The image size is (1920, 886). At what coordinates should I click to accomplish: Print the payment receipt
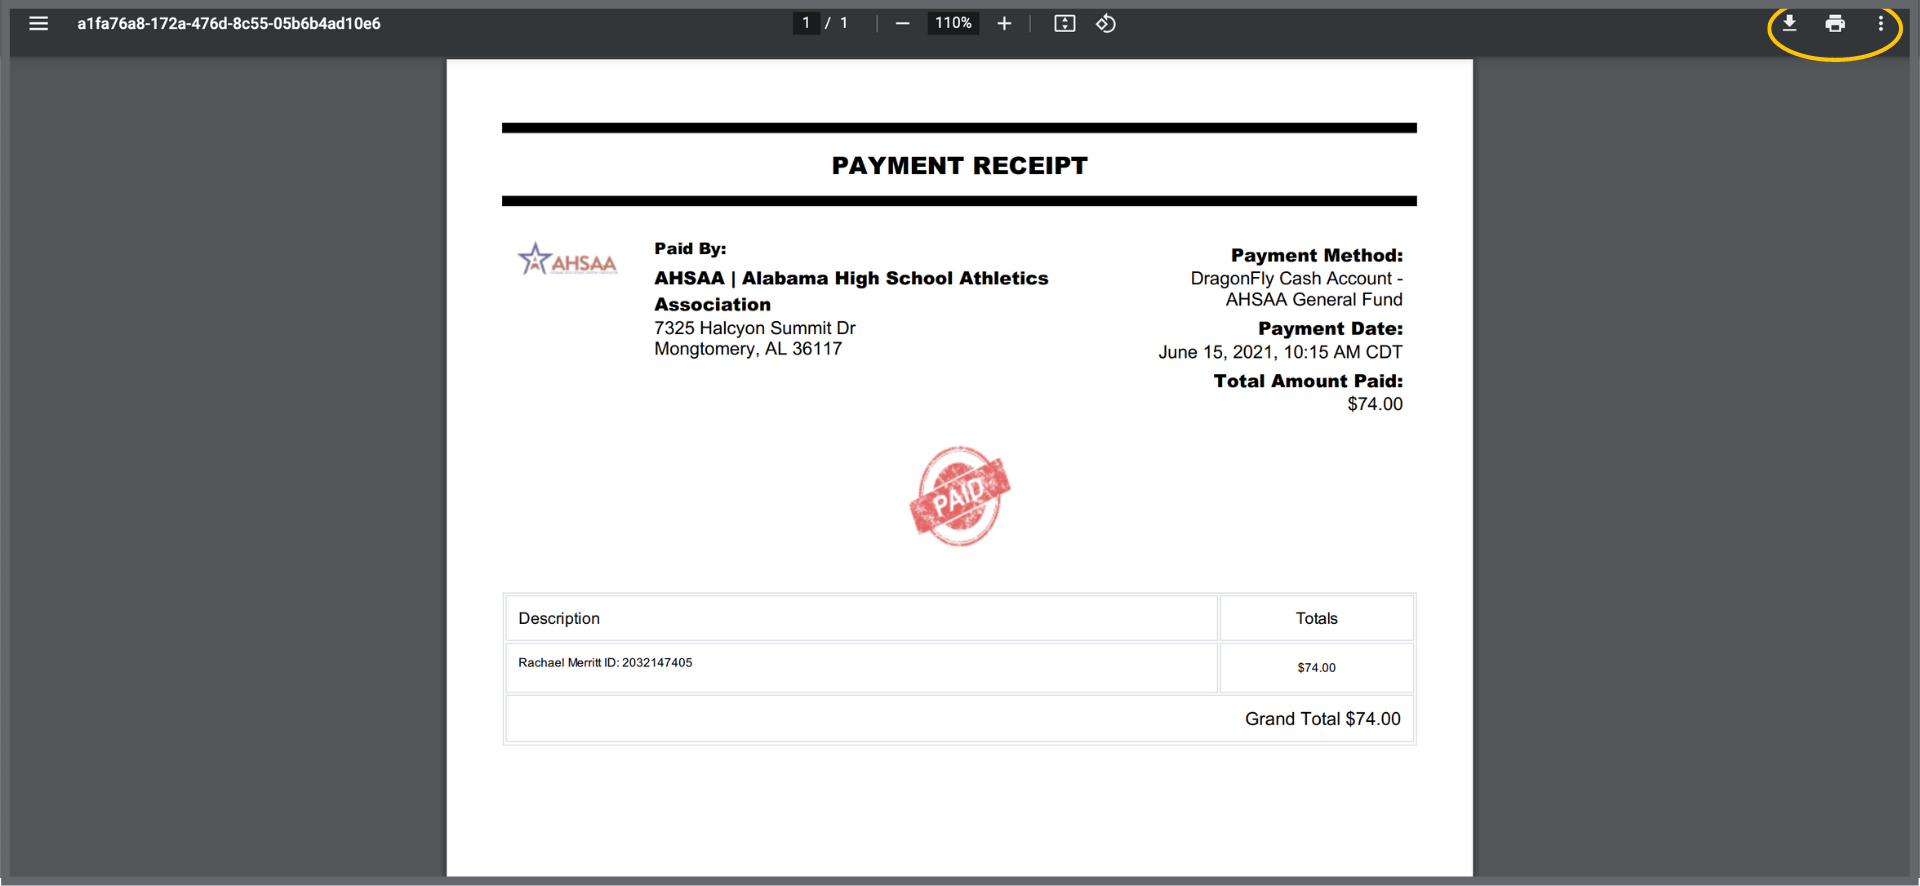(x=1835, y=23)
